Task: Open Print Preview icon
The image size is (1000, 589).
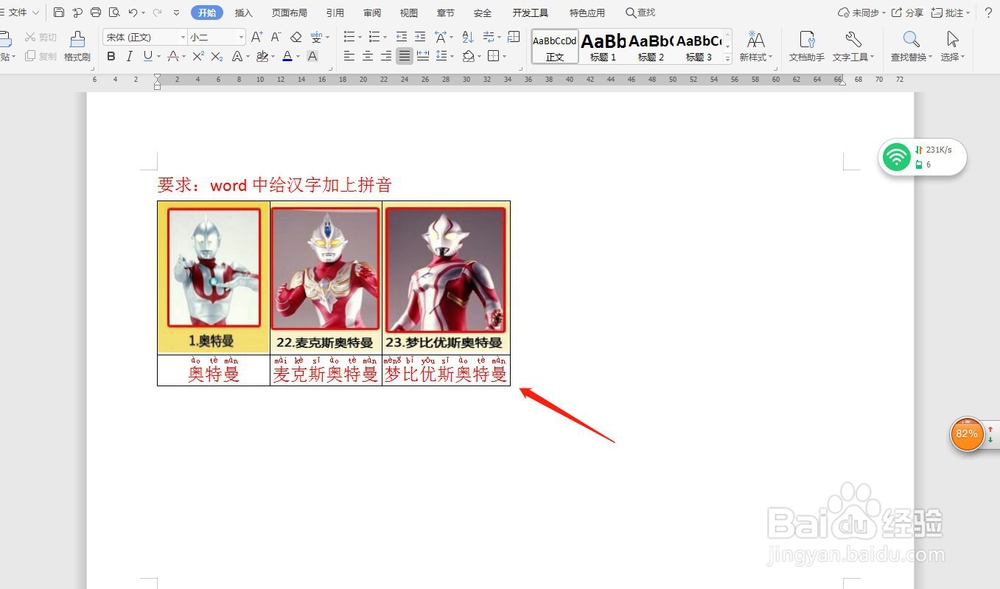Action: [114, 12]
